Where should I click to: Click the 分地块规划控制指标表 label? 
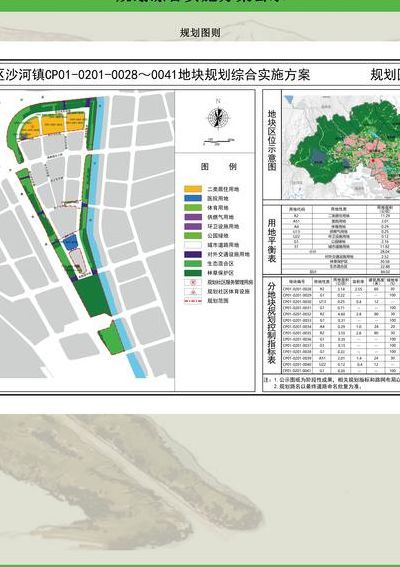point(272,323)
